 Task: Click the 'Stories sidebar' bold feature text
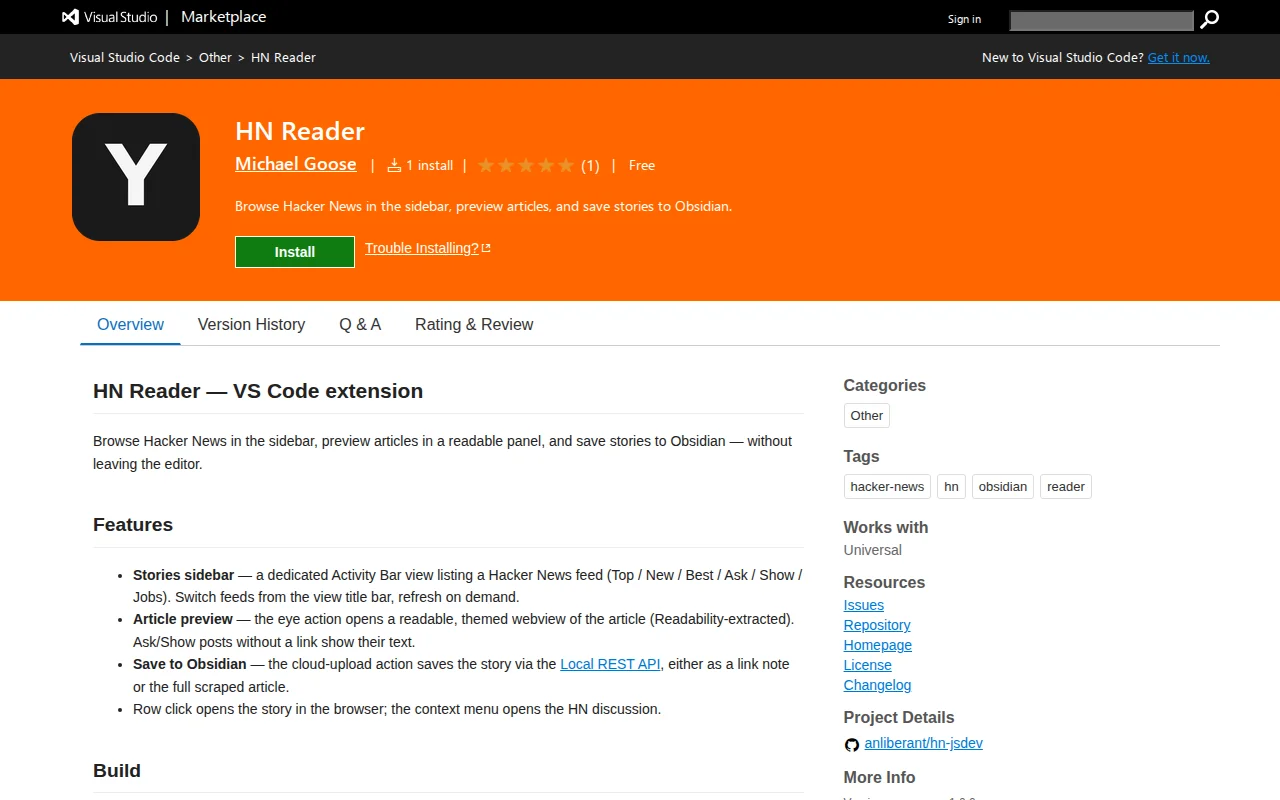tap(184, 575)
